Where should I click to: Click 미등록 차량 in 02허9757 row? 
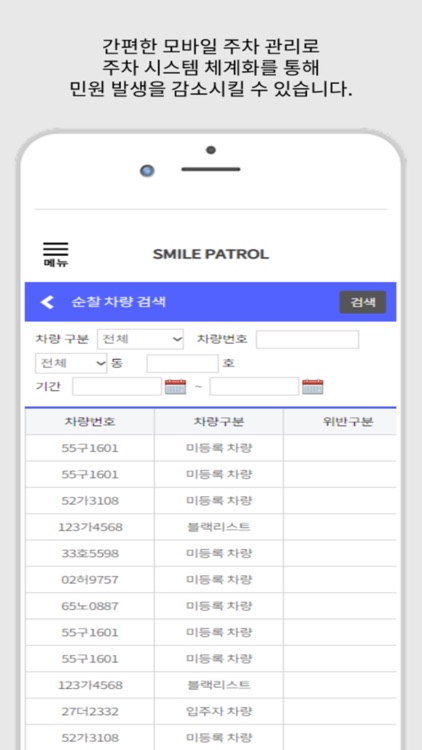click(219, 580)
